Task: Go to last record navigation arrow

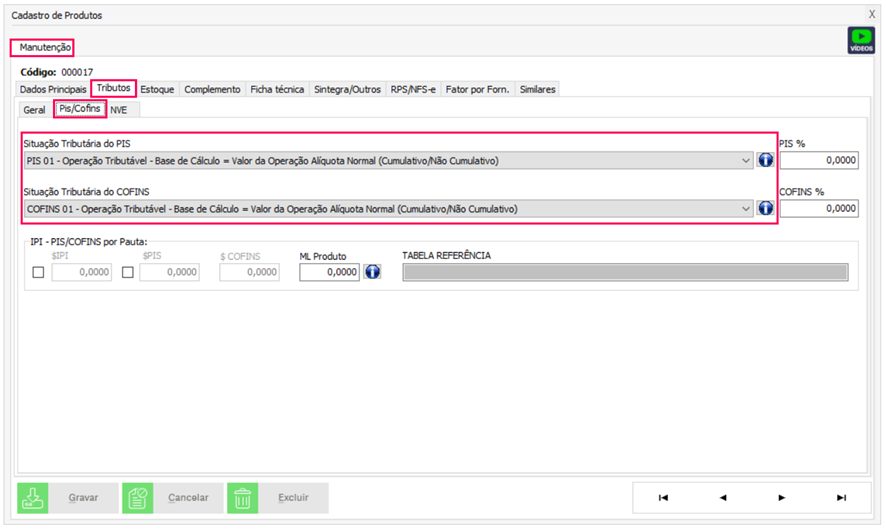Action: click(x=841, y=497)
